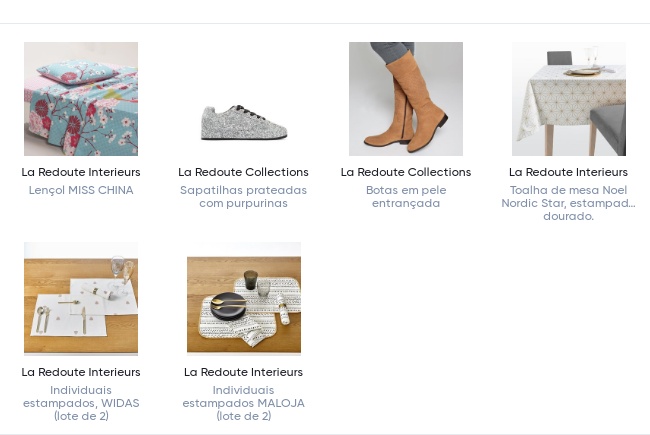Follow the Botas em pele entrançada link
Viewport: 650px width, 435px height.
[406, 196]
